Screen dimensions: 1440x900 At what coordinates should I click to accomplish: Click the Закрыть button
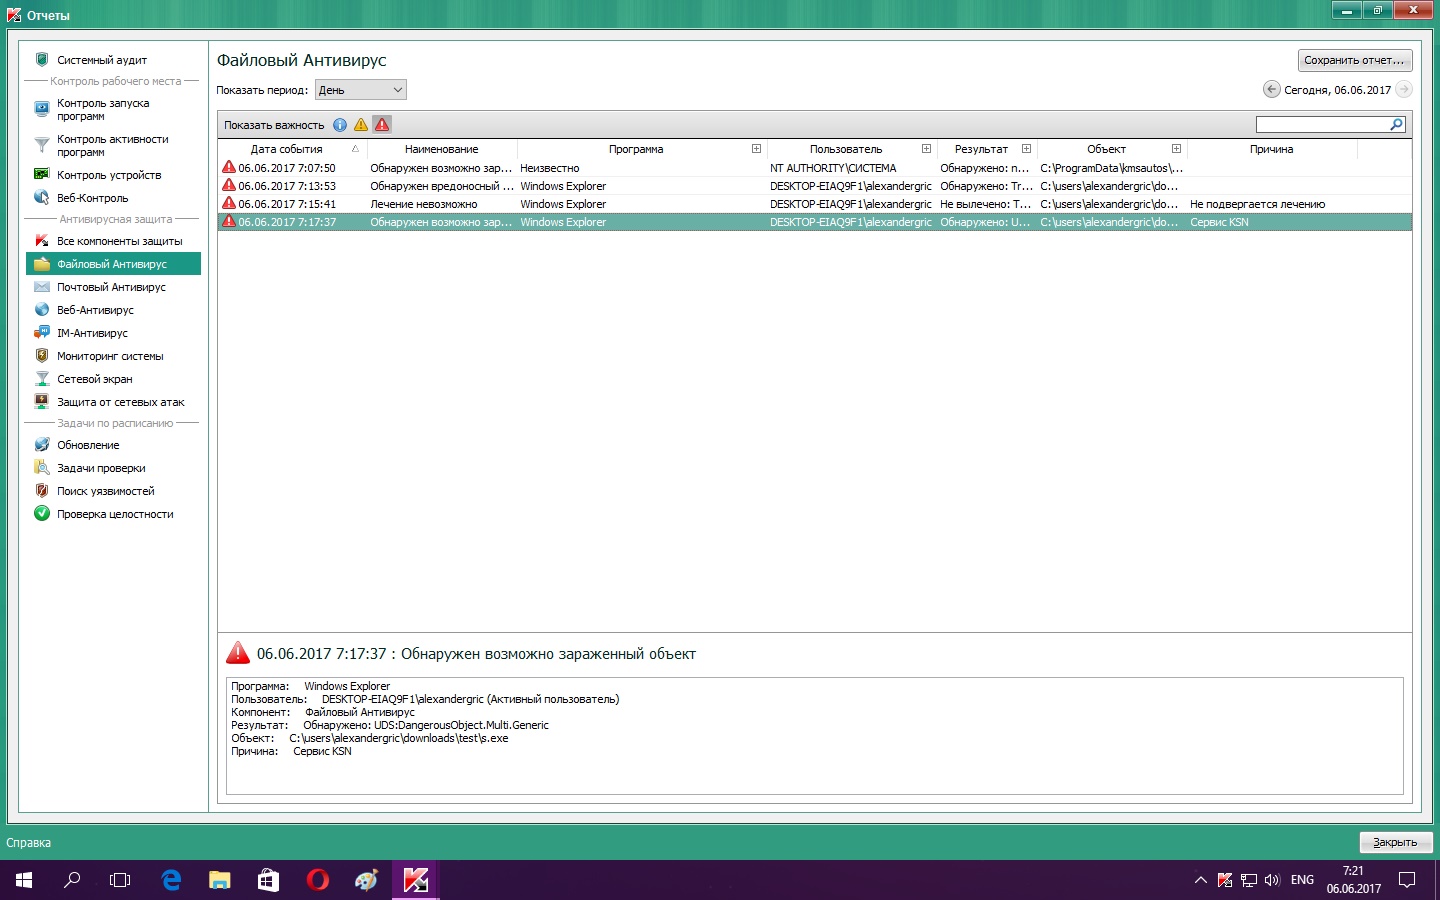pos(1396,842)
